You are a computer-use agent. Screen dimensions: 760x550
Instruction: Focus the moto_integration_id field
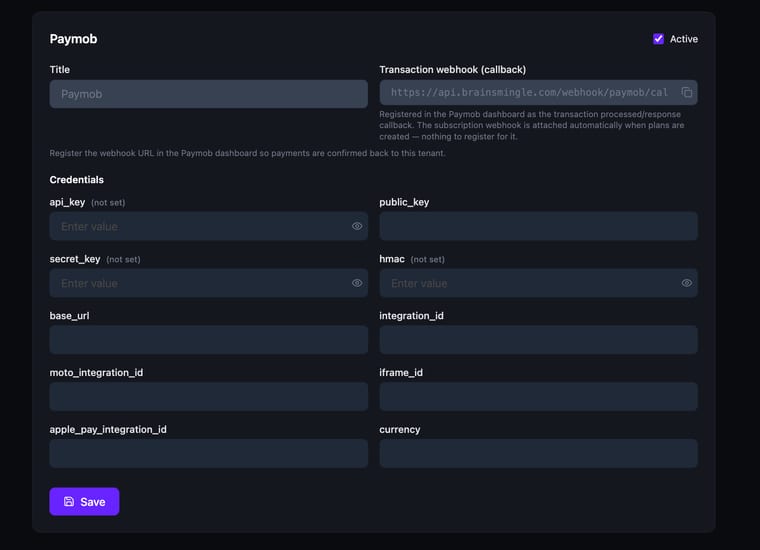tap(208, 396)
